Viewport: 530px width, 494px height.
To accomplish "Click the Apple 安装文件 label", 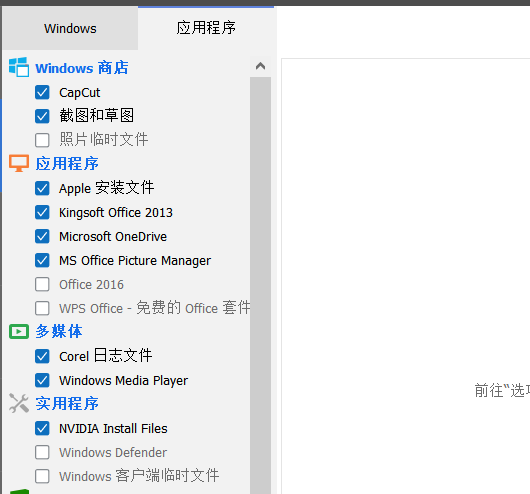I will pos(106,188).
